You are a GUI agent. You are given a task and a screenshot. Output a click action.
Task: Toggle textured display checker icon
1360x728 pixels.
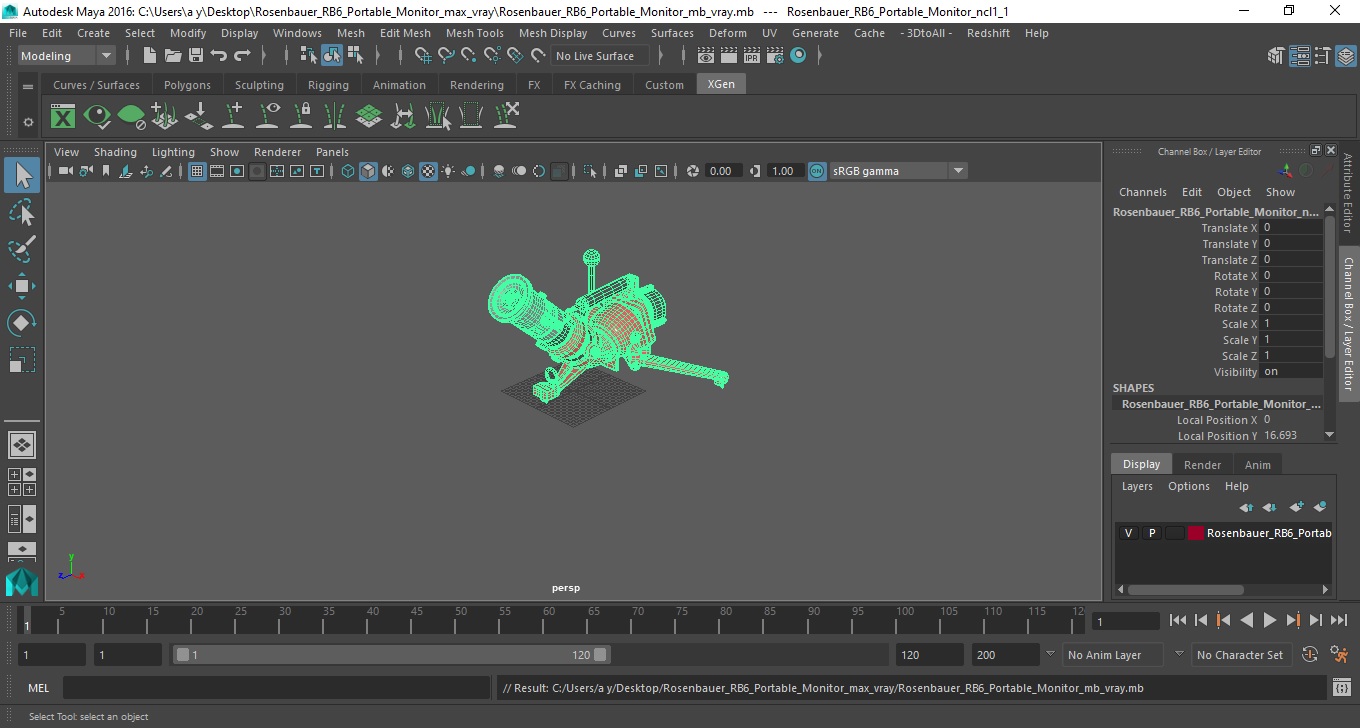point(428,171)
